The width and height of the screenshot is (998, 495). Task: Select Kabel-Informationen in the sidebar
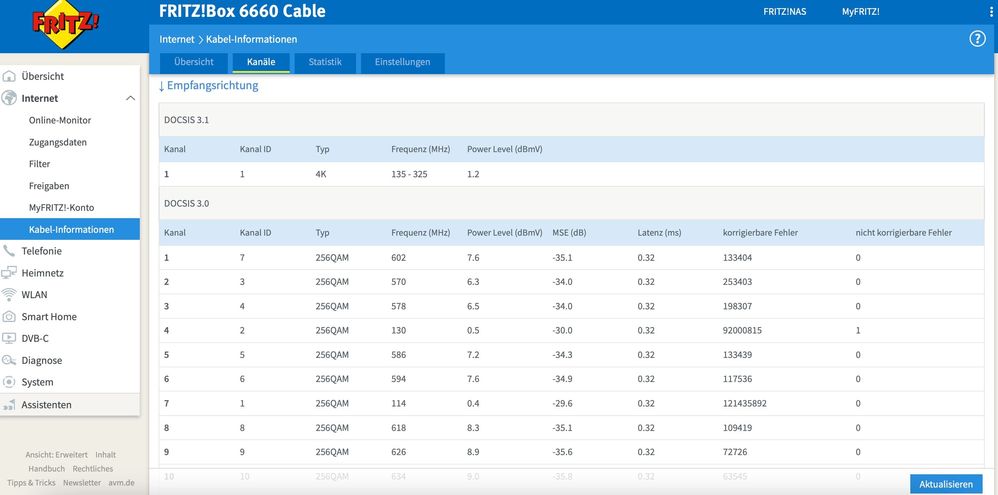[x=70, y=229]
